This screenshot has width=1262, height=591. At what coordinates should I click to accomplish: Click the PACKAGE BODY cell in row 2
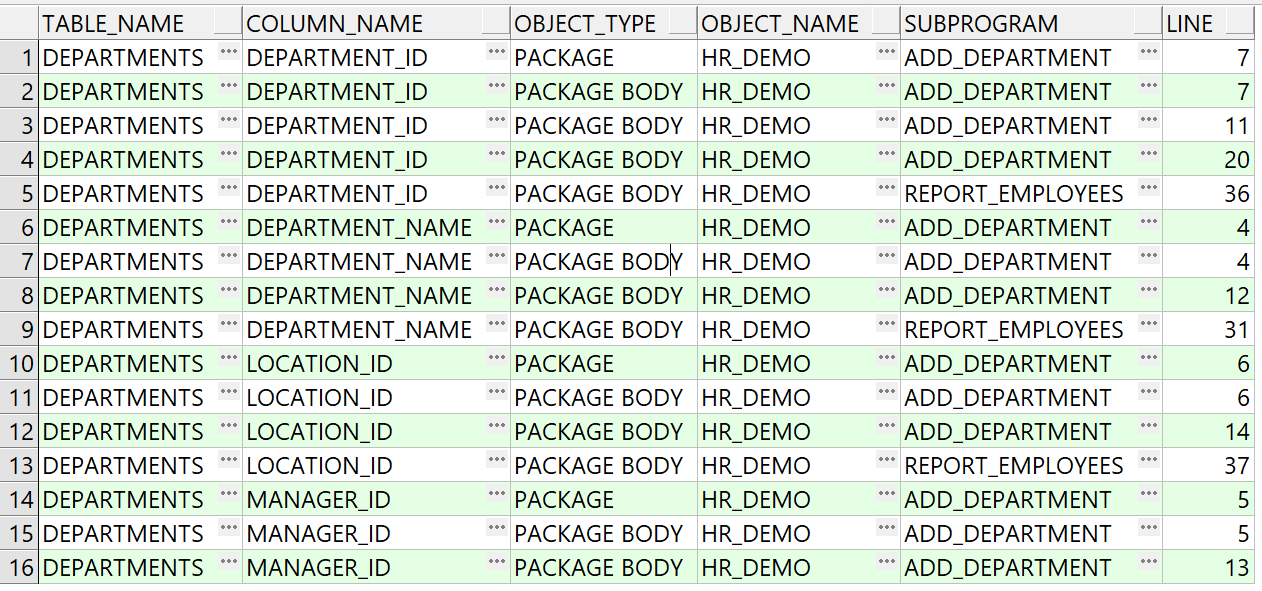(604, 92)
